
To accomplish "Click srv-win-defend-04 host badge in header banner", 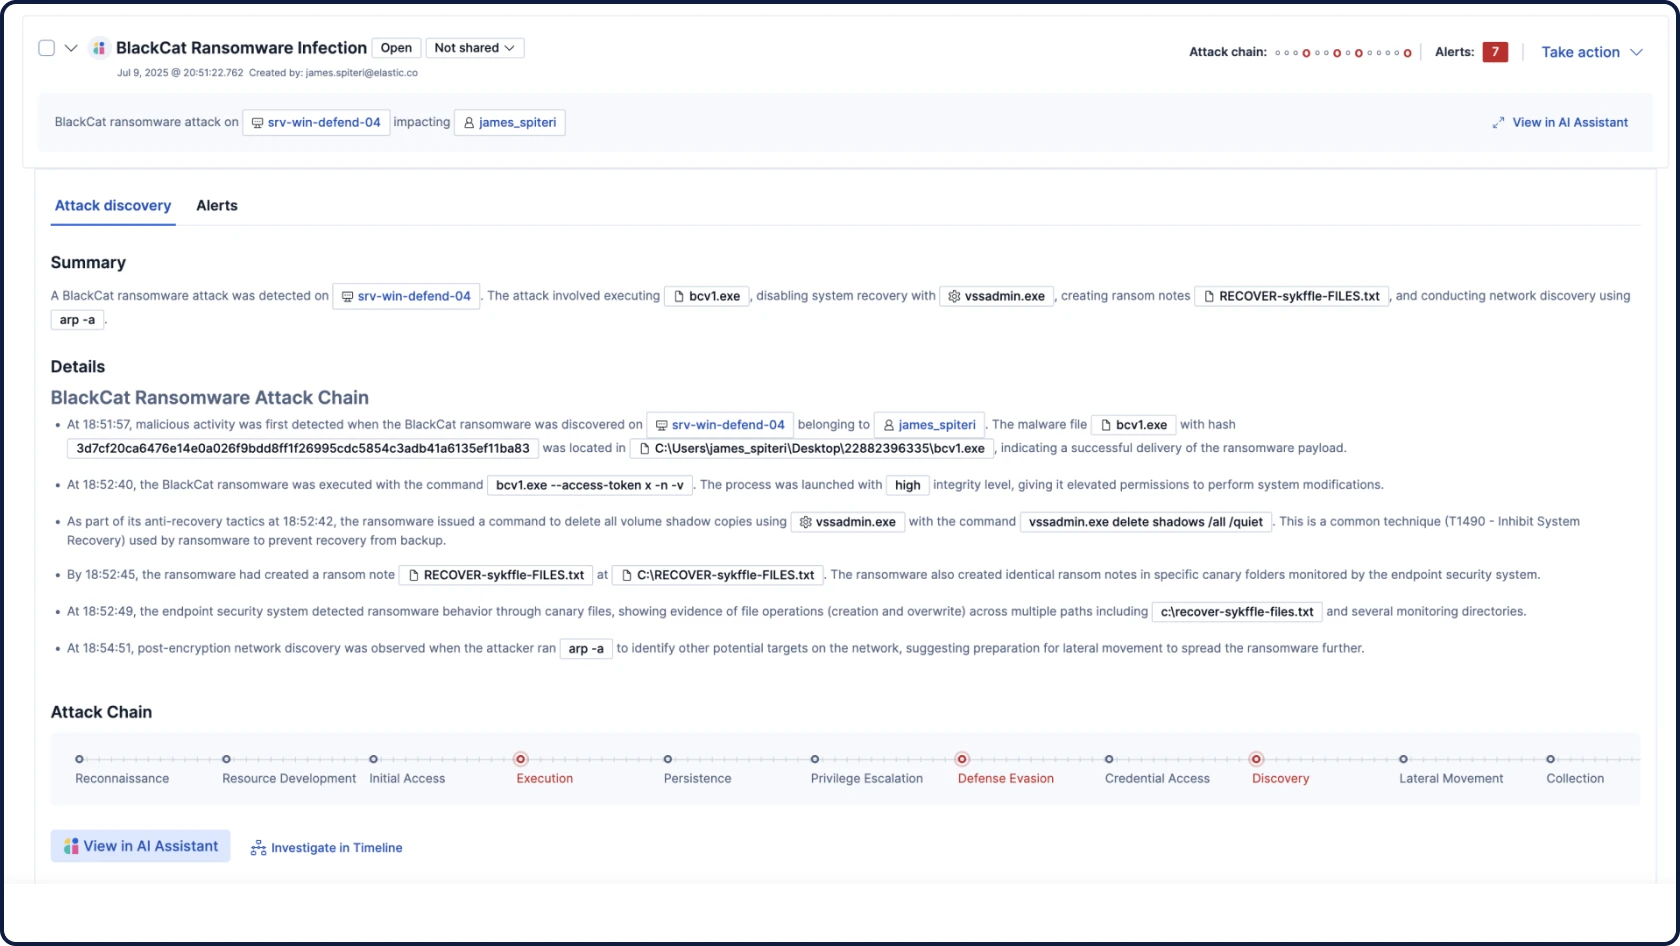I will [316, 122].
